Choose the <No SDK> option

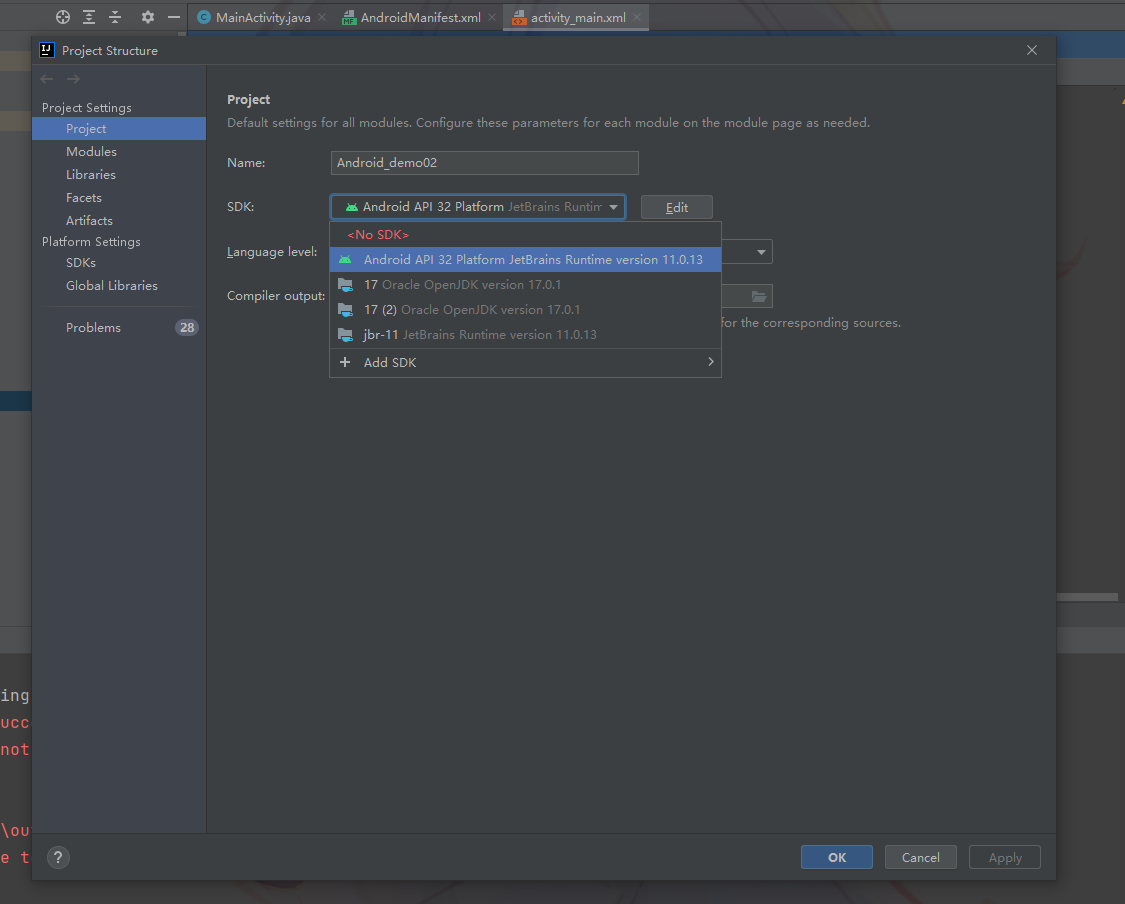coord(525,235)
